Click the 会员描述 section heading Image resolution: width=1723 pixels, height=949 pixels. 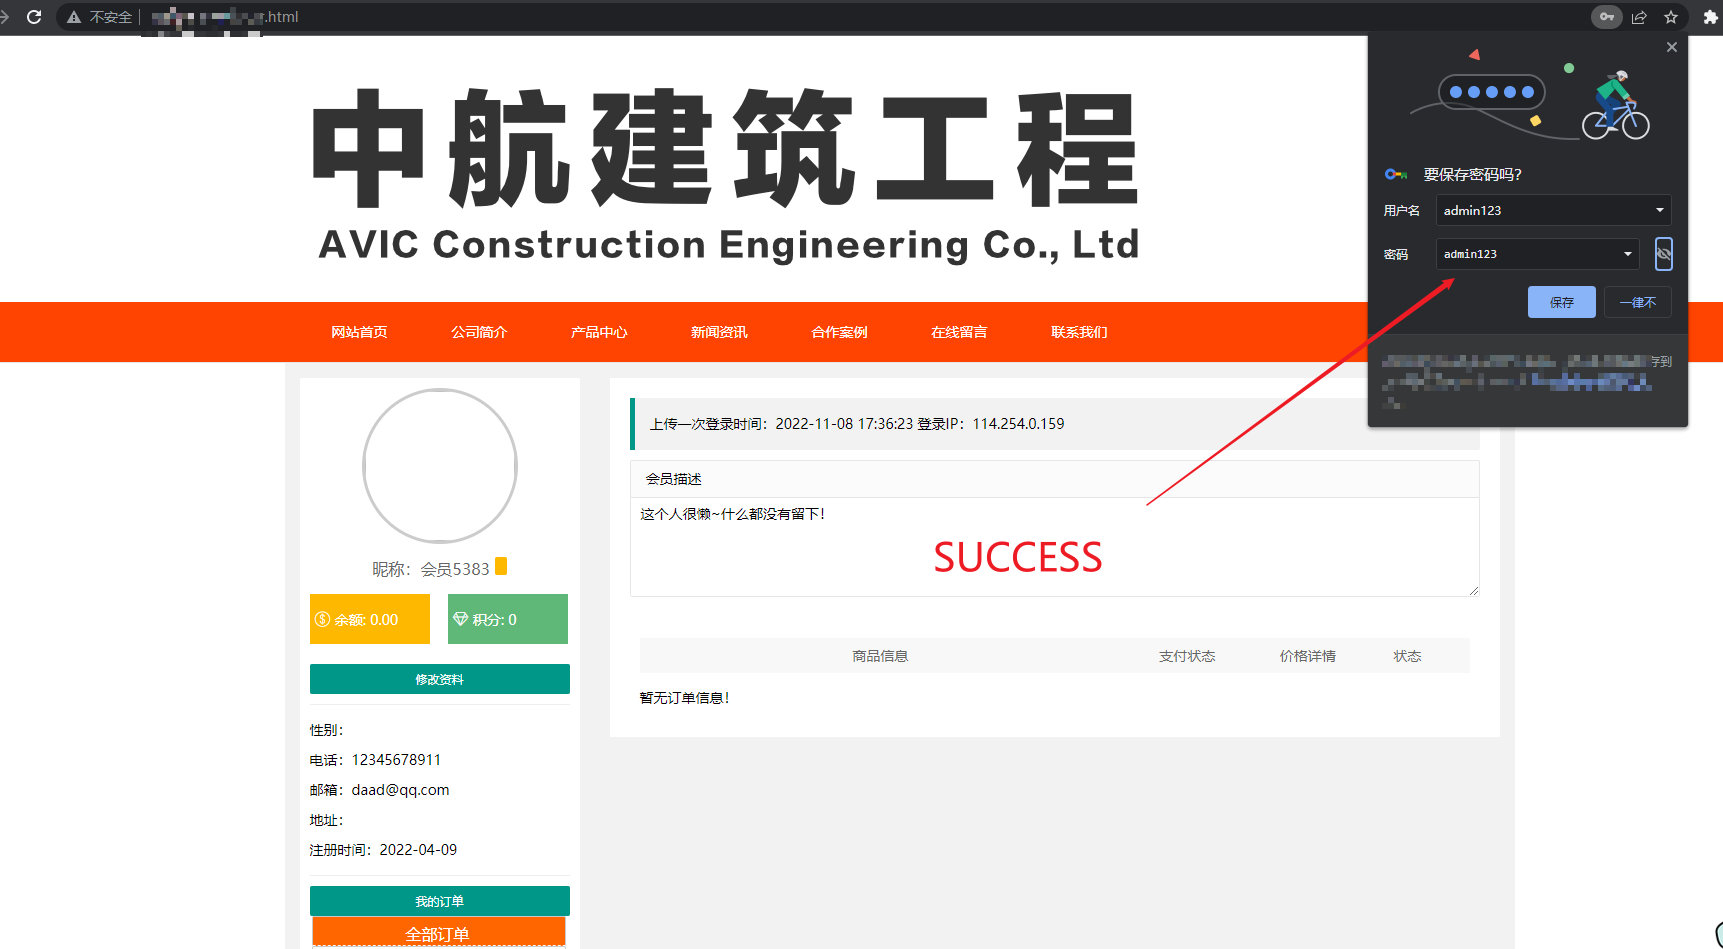[674, 479]
